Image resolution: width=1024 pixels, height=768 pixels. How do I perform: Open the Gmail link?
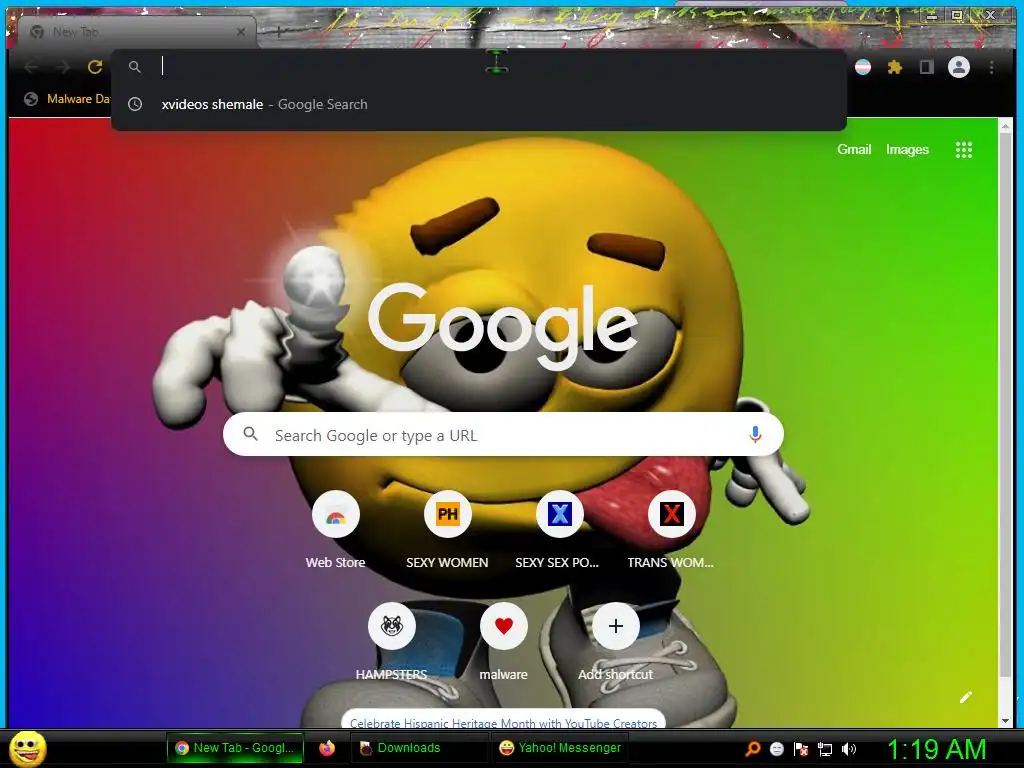point(854,150)
